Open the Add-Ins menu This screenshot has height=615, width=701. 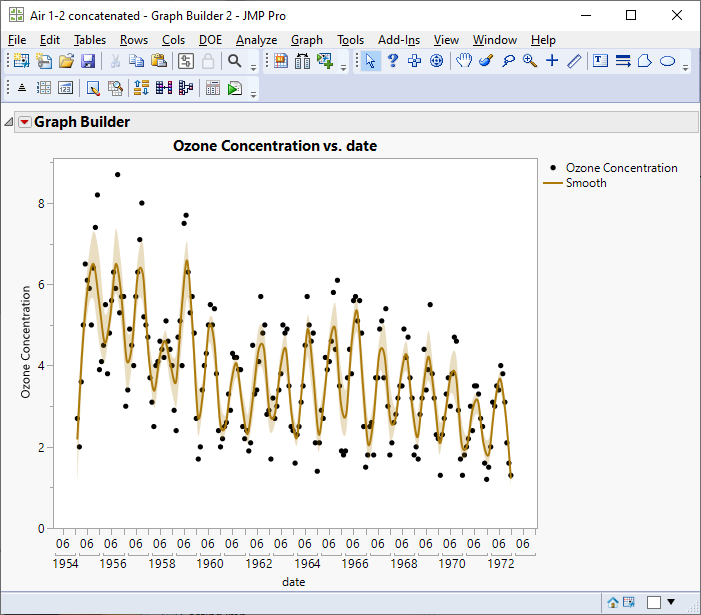pos(399,40)
